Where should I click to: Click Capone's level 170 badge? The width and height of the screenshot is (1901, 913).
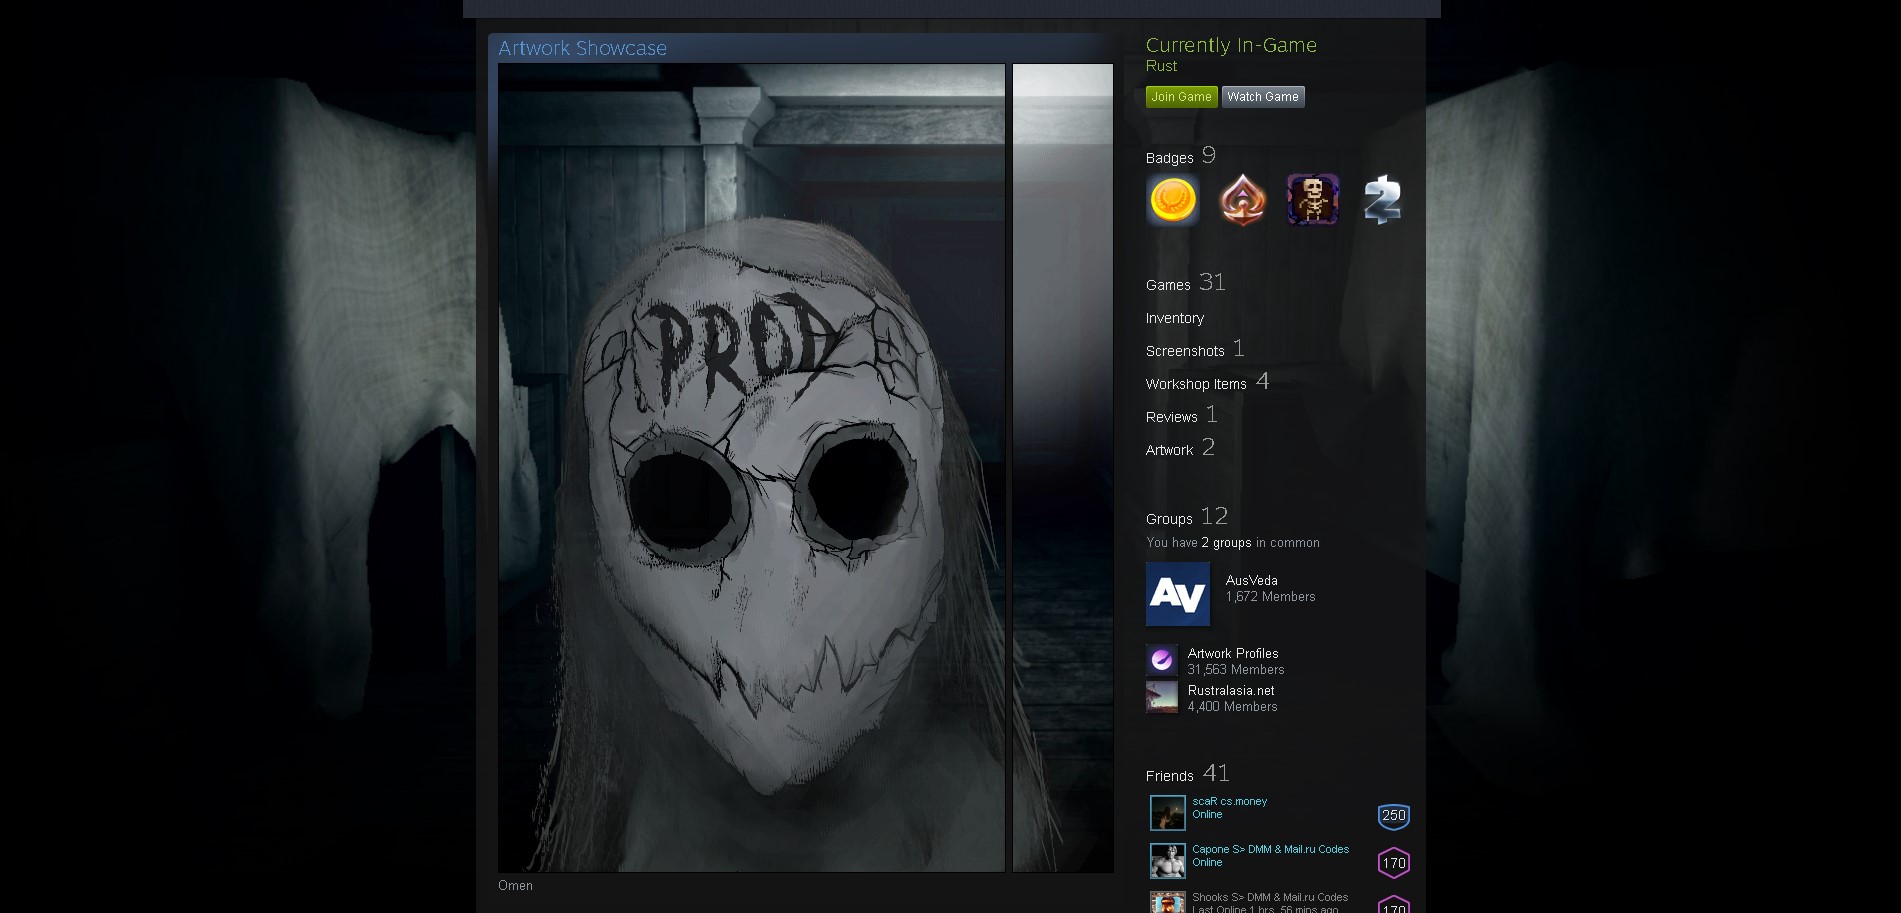click(1394, 863)
